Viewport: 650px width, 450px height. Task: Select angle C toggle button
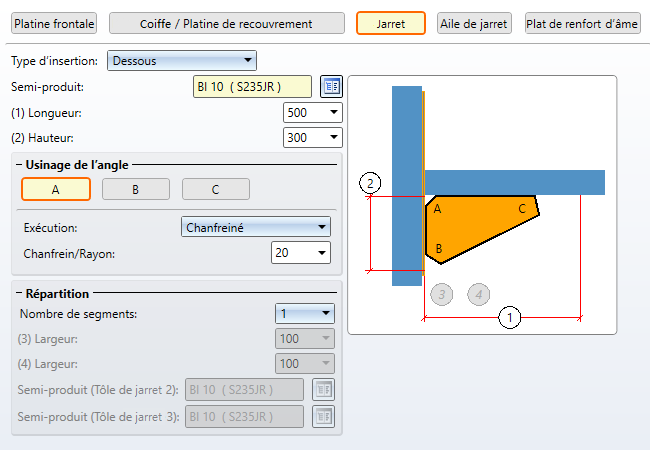(215, 188)
